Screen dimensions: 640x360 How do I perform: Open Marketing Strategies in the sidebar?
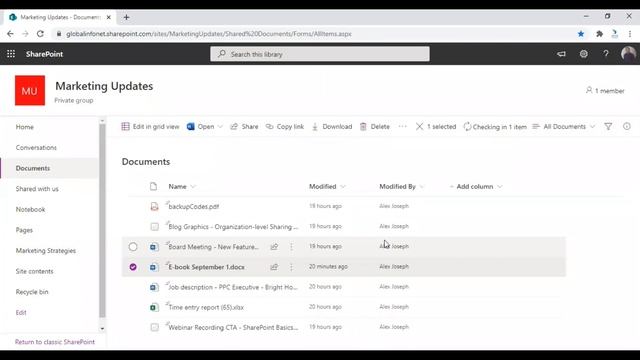[46, 251]
